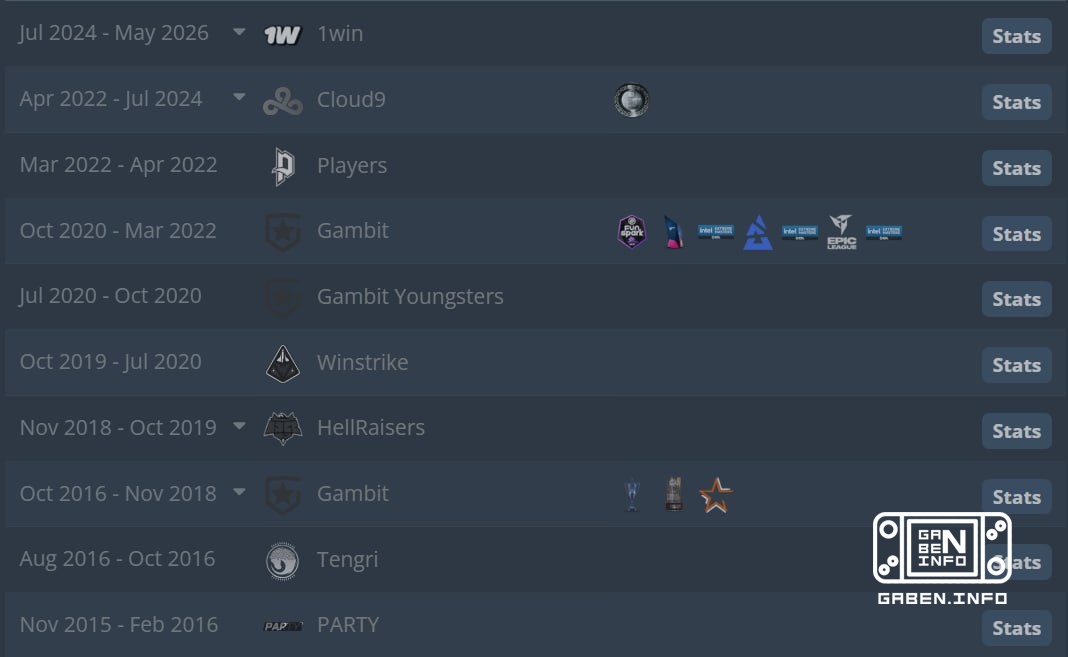Click the Cloud9 team logo

[283, 101]
